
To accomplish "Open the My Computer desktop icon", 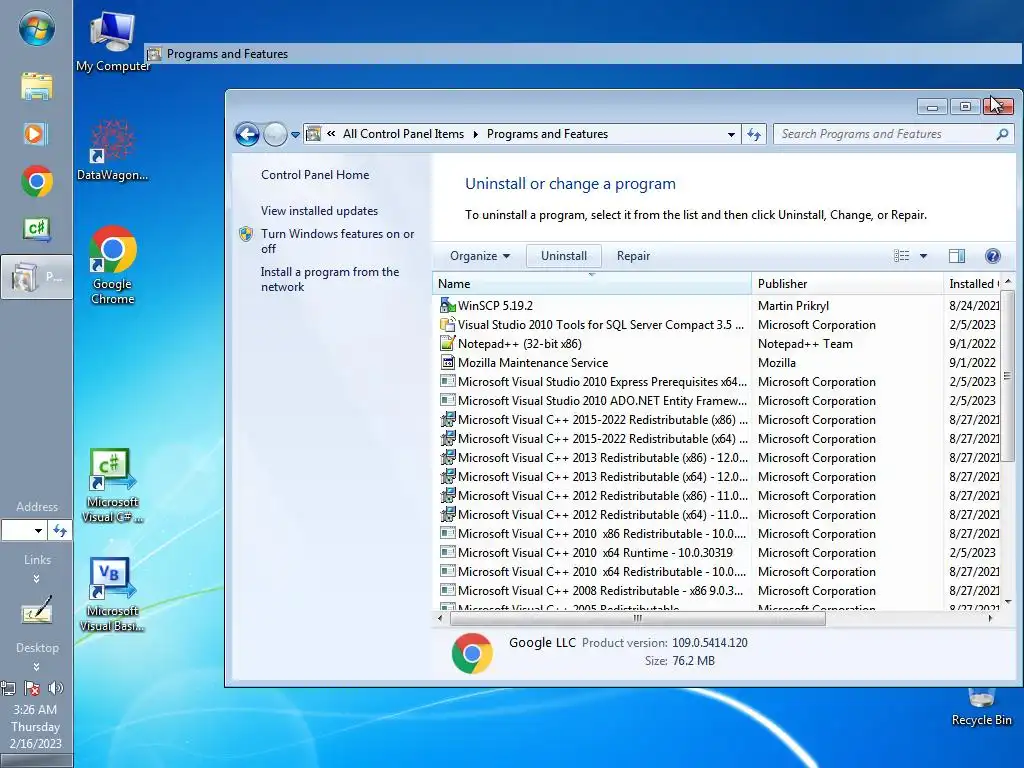I will pos(113,42).
